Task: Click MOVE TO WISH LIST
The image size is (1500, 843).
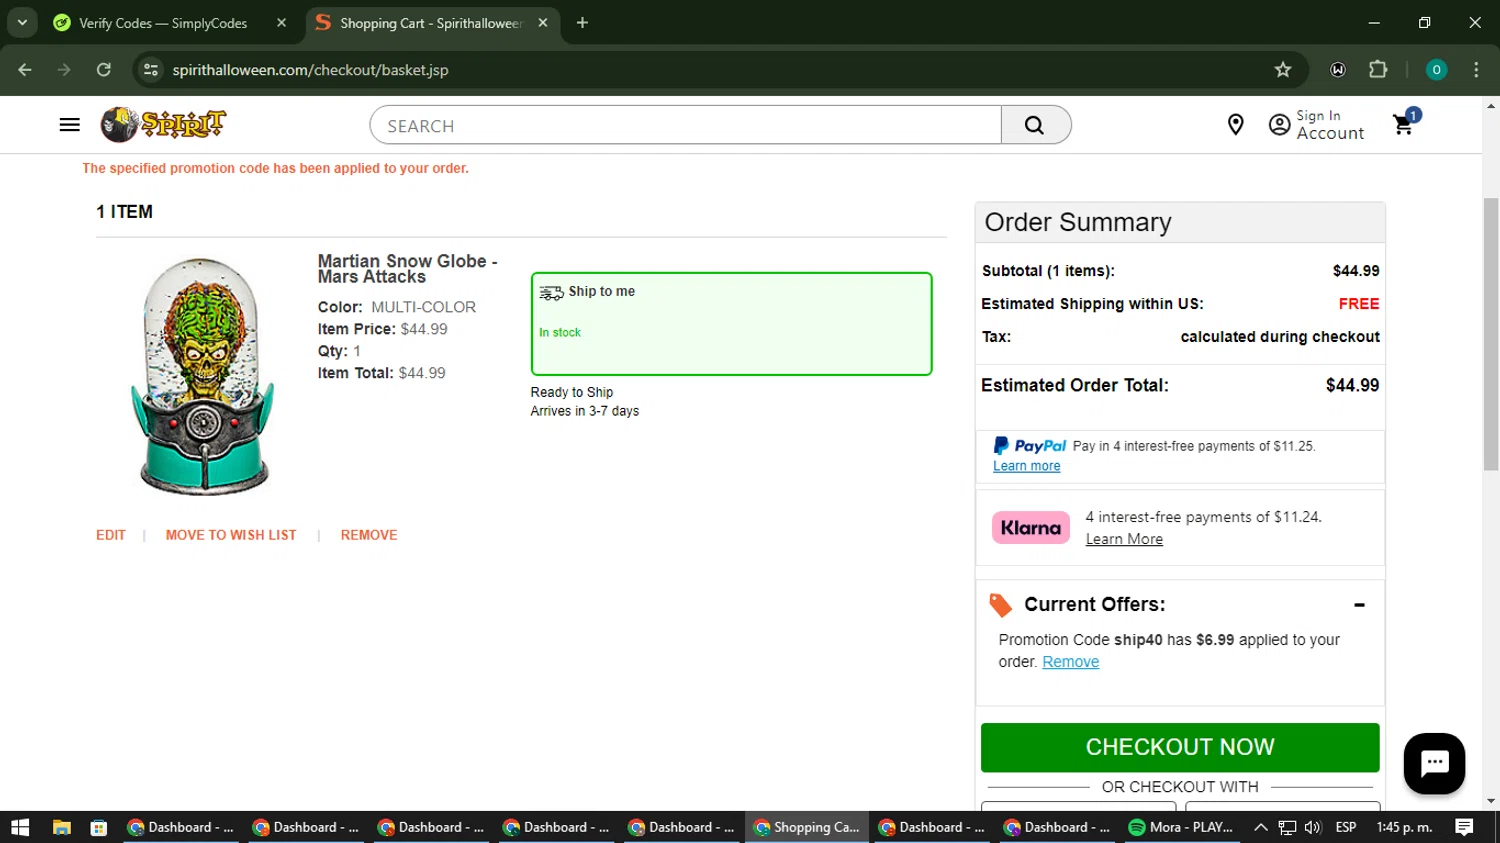Action: 231,535
